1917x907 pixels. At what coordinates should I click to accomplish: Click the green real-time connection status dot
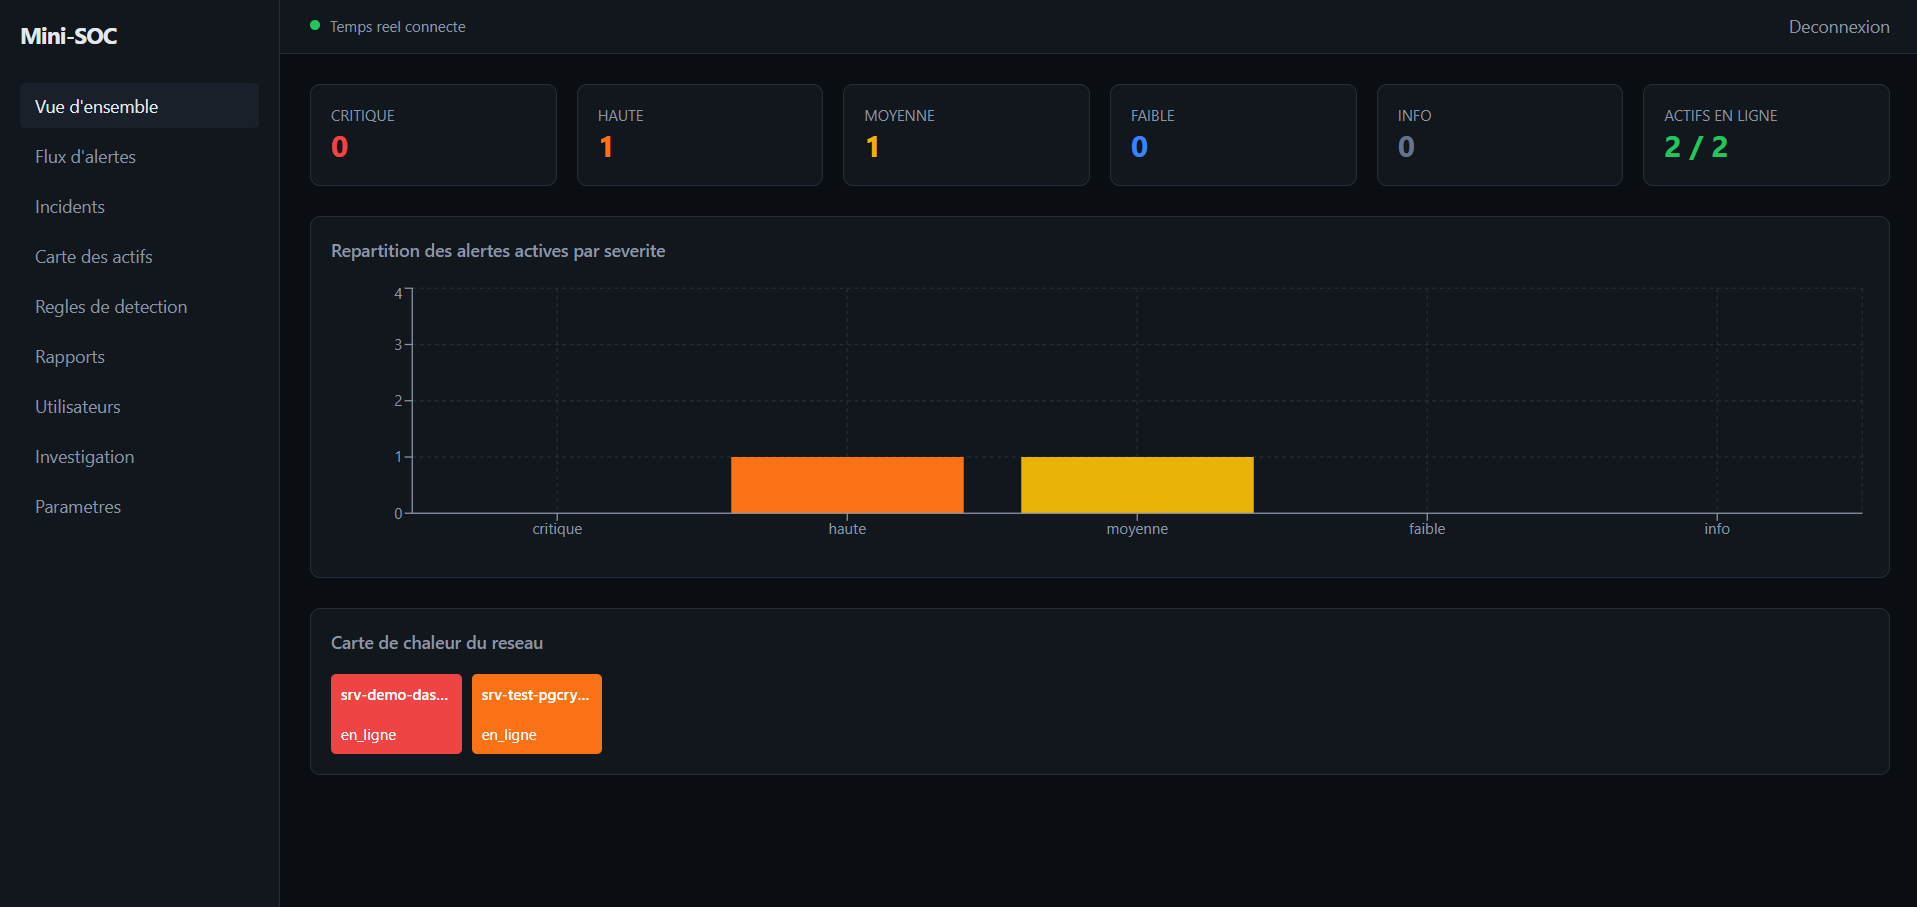pyautogui.click(x=315, y=26)
